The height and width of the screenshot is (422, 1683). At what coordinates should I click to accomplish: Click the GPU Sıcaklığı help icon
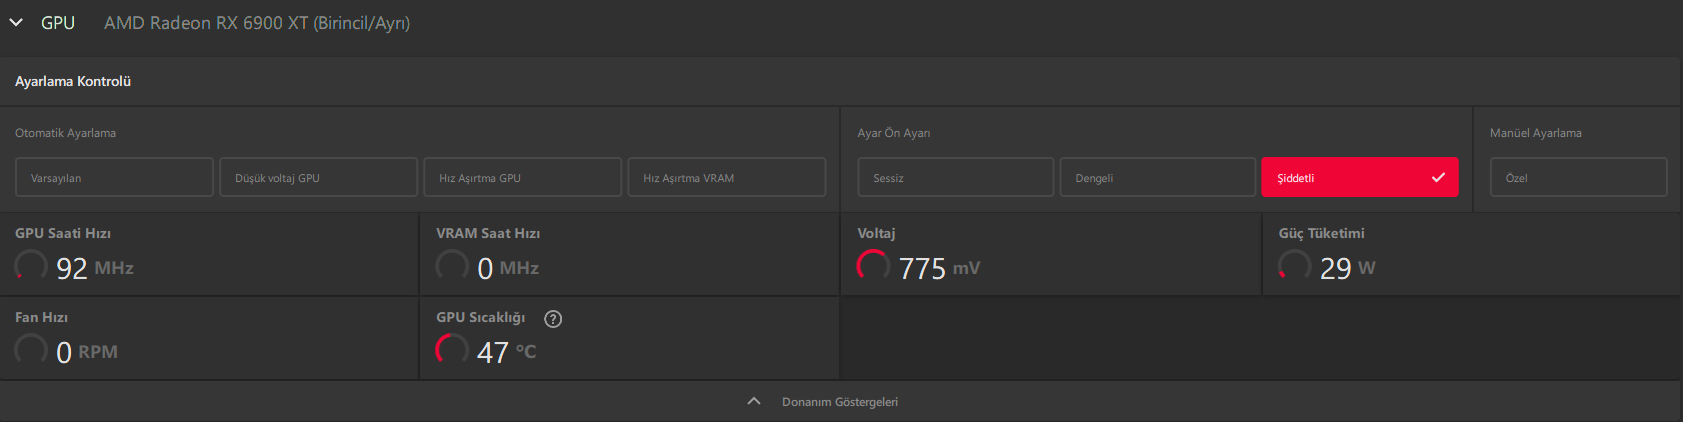[x=553, y=318]
